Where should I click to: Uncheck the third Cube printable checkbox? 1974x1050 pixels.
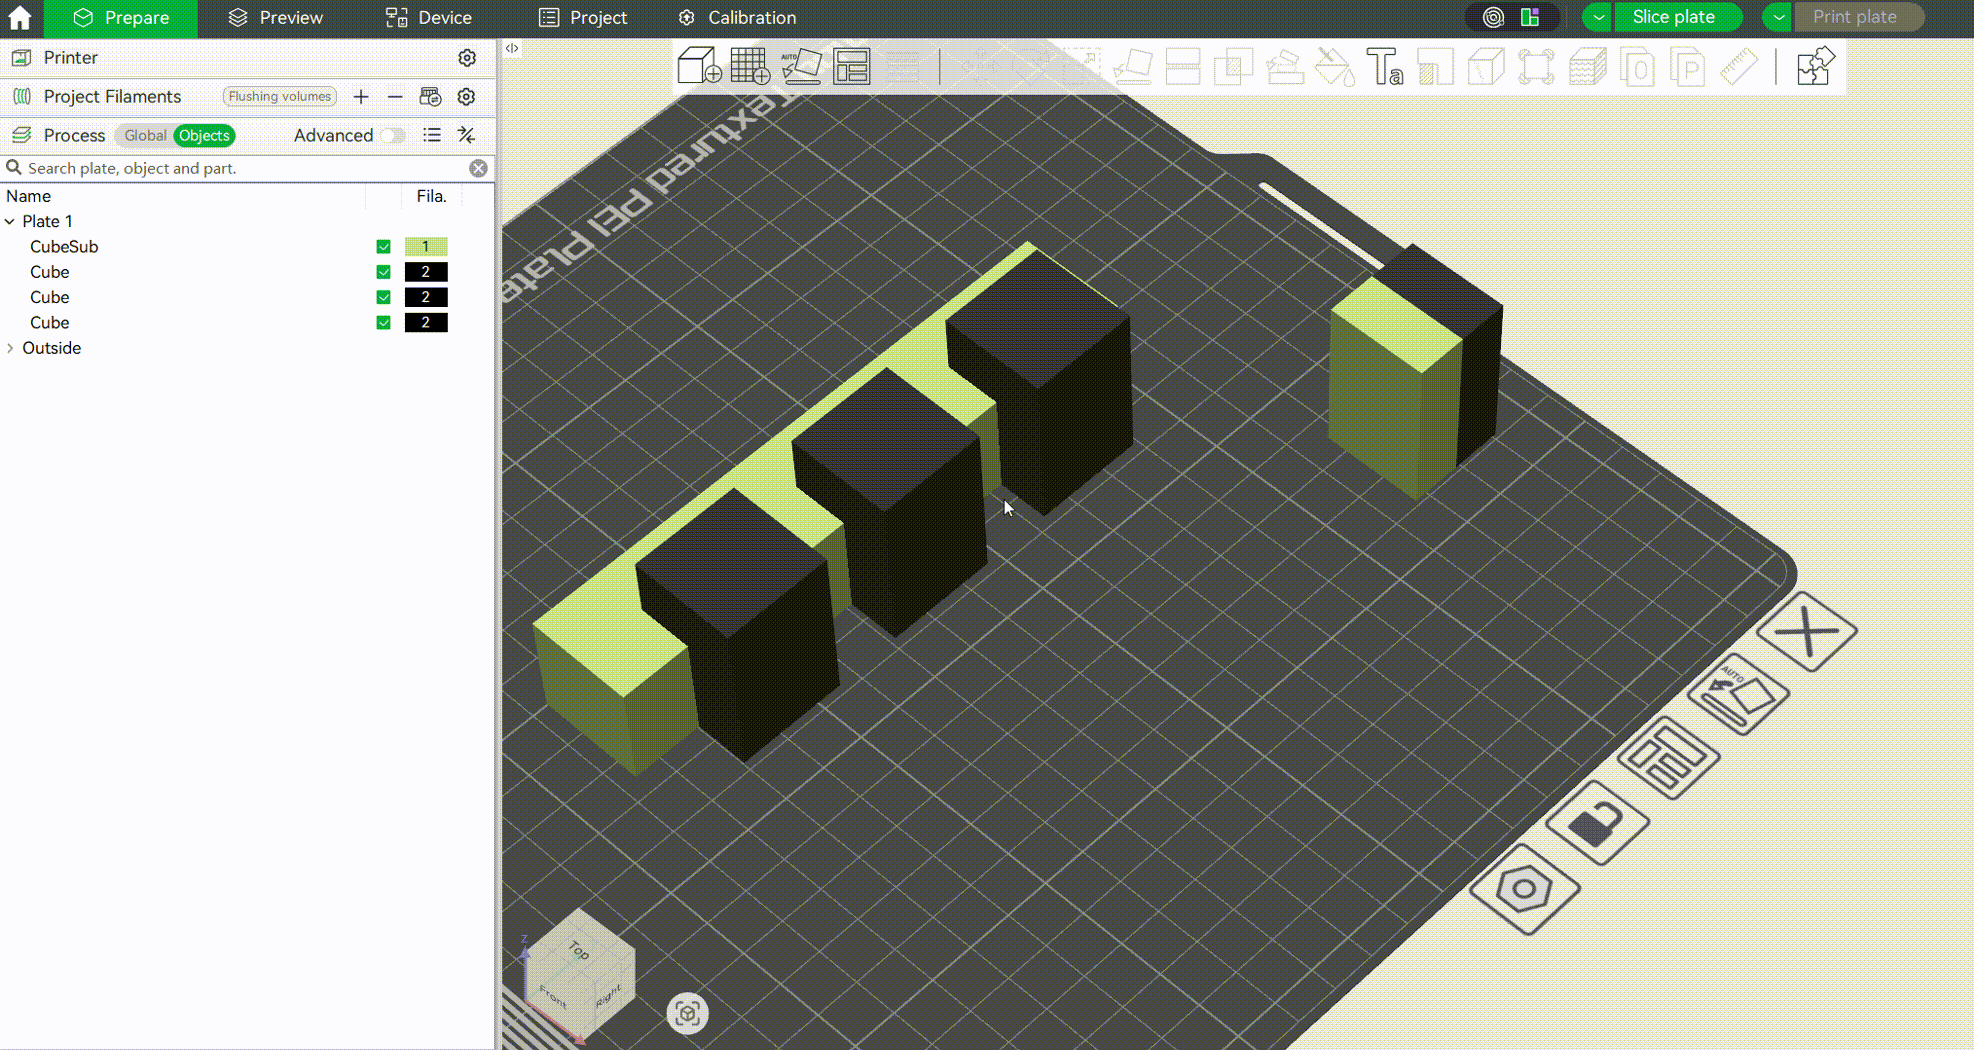383,323
